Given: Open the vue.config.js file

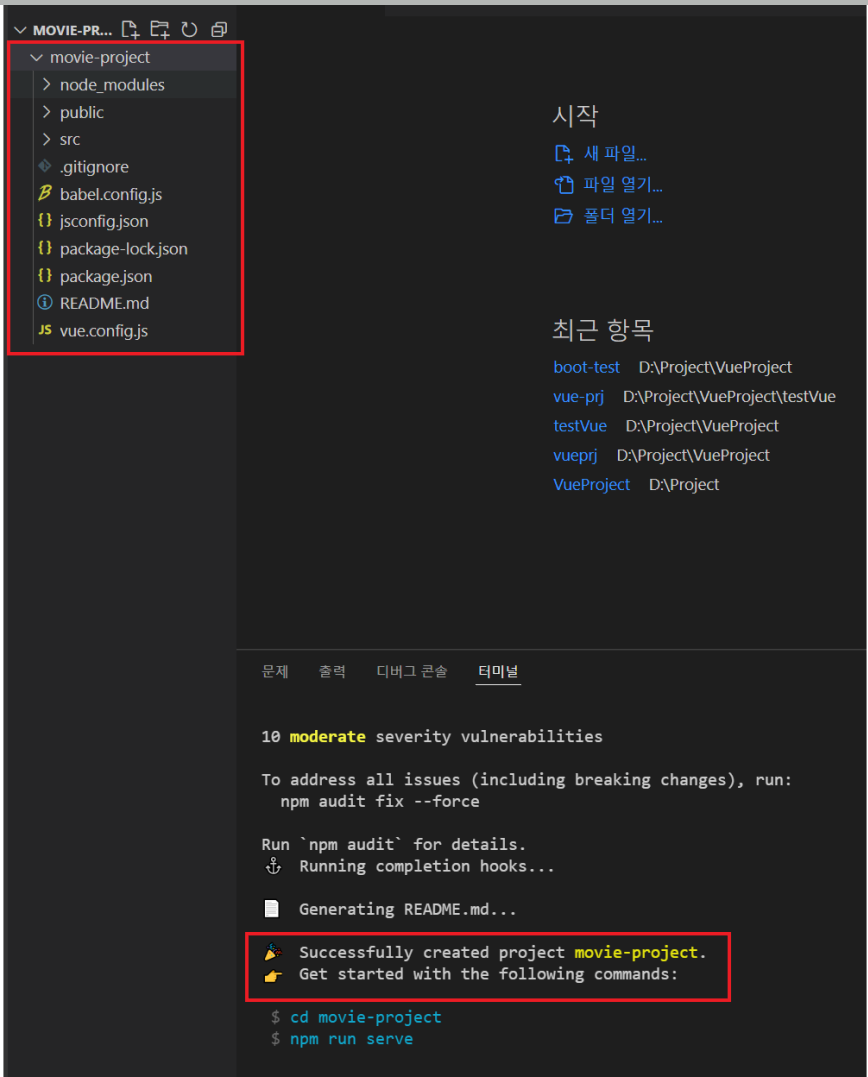Looking at the screenshot, I should [x=104, y=331].
